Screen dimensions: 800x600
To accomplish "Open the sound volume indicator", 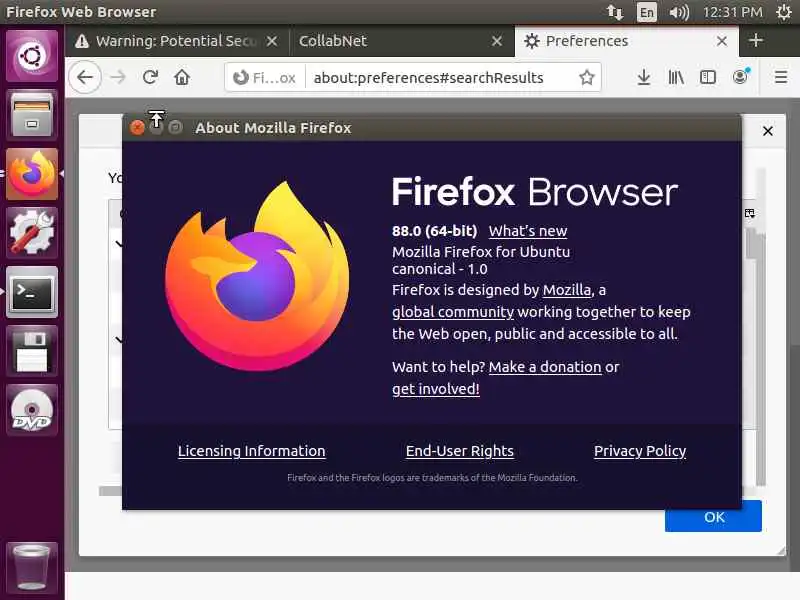I will click(x=679, y=12).
